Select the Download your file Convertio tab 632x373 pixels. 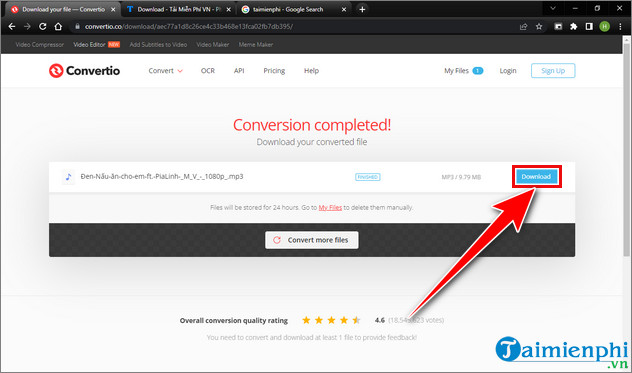[x=62, y=9]
